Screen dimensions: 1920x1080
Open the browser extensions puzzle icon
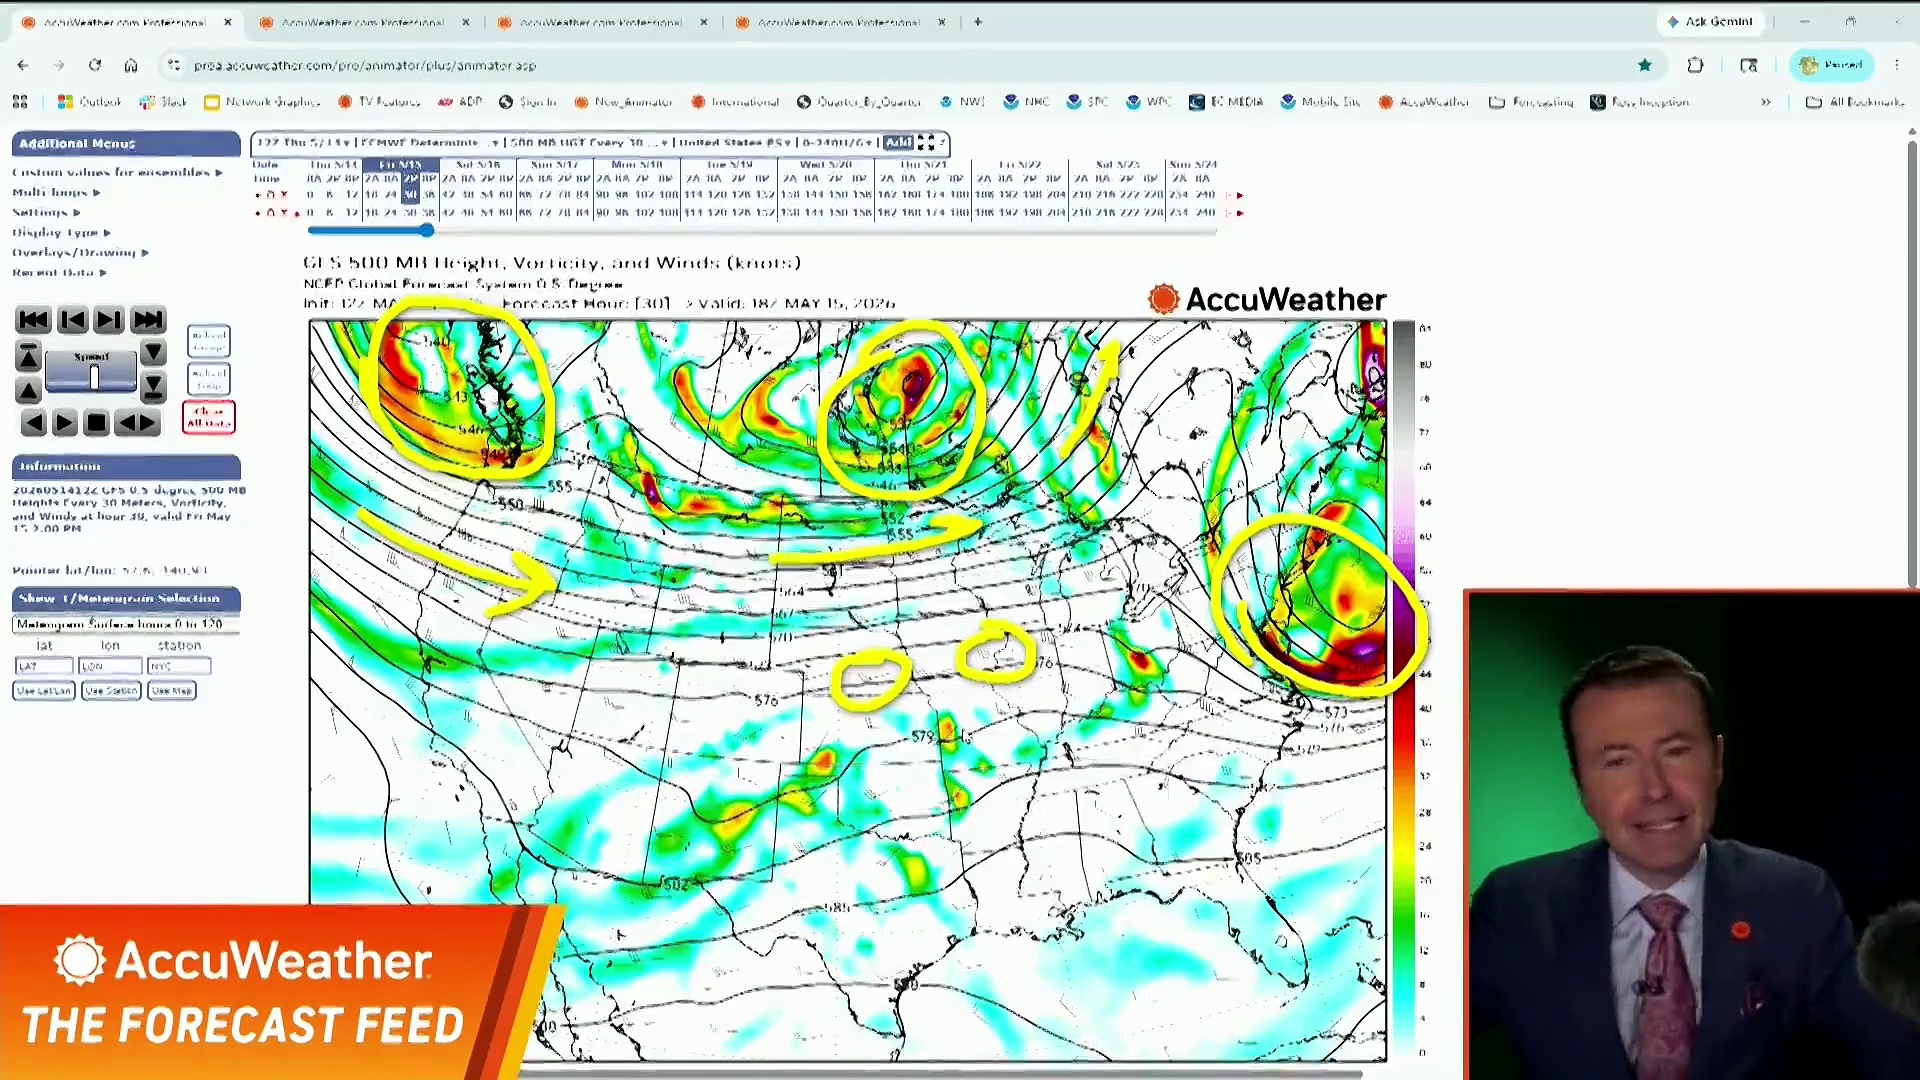click(1695, 65)
